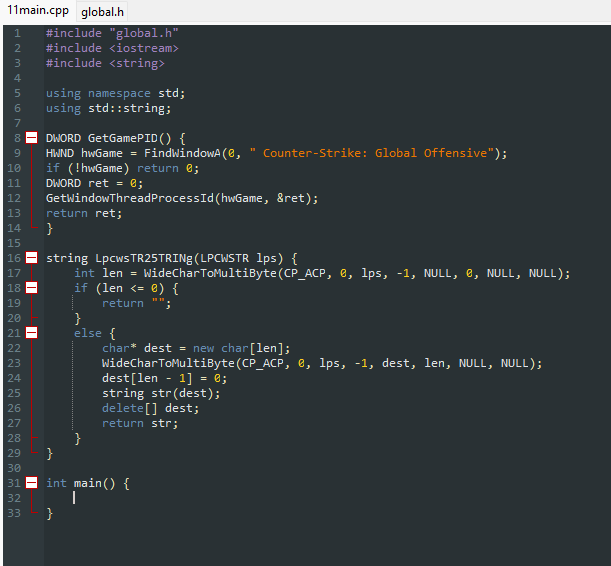
Task: Click WideCharToMultiByte call on line 23
Action: (168, 363)
